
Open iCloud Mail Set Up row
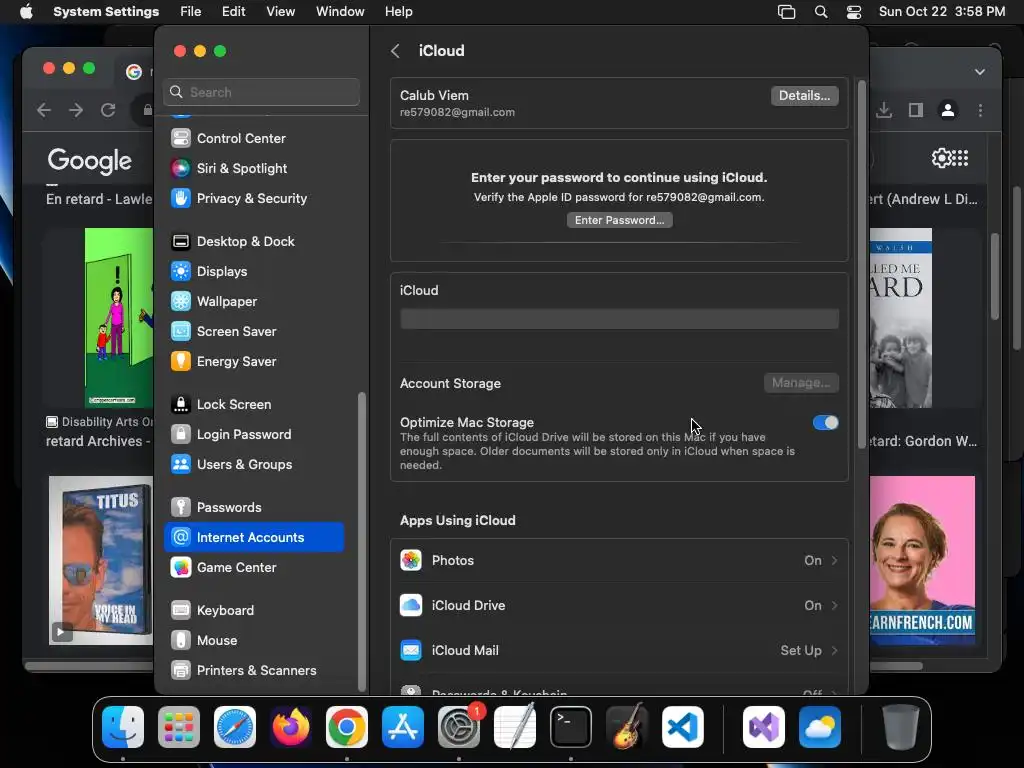click(x=619, y=651)
